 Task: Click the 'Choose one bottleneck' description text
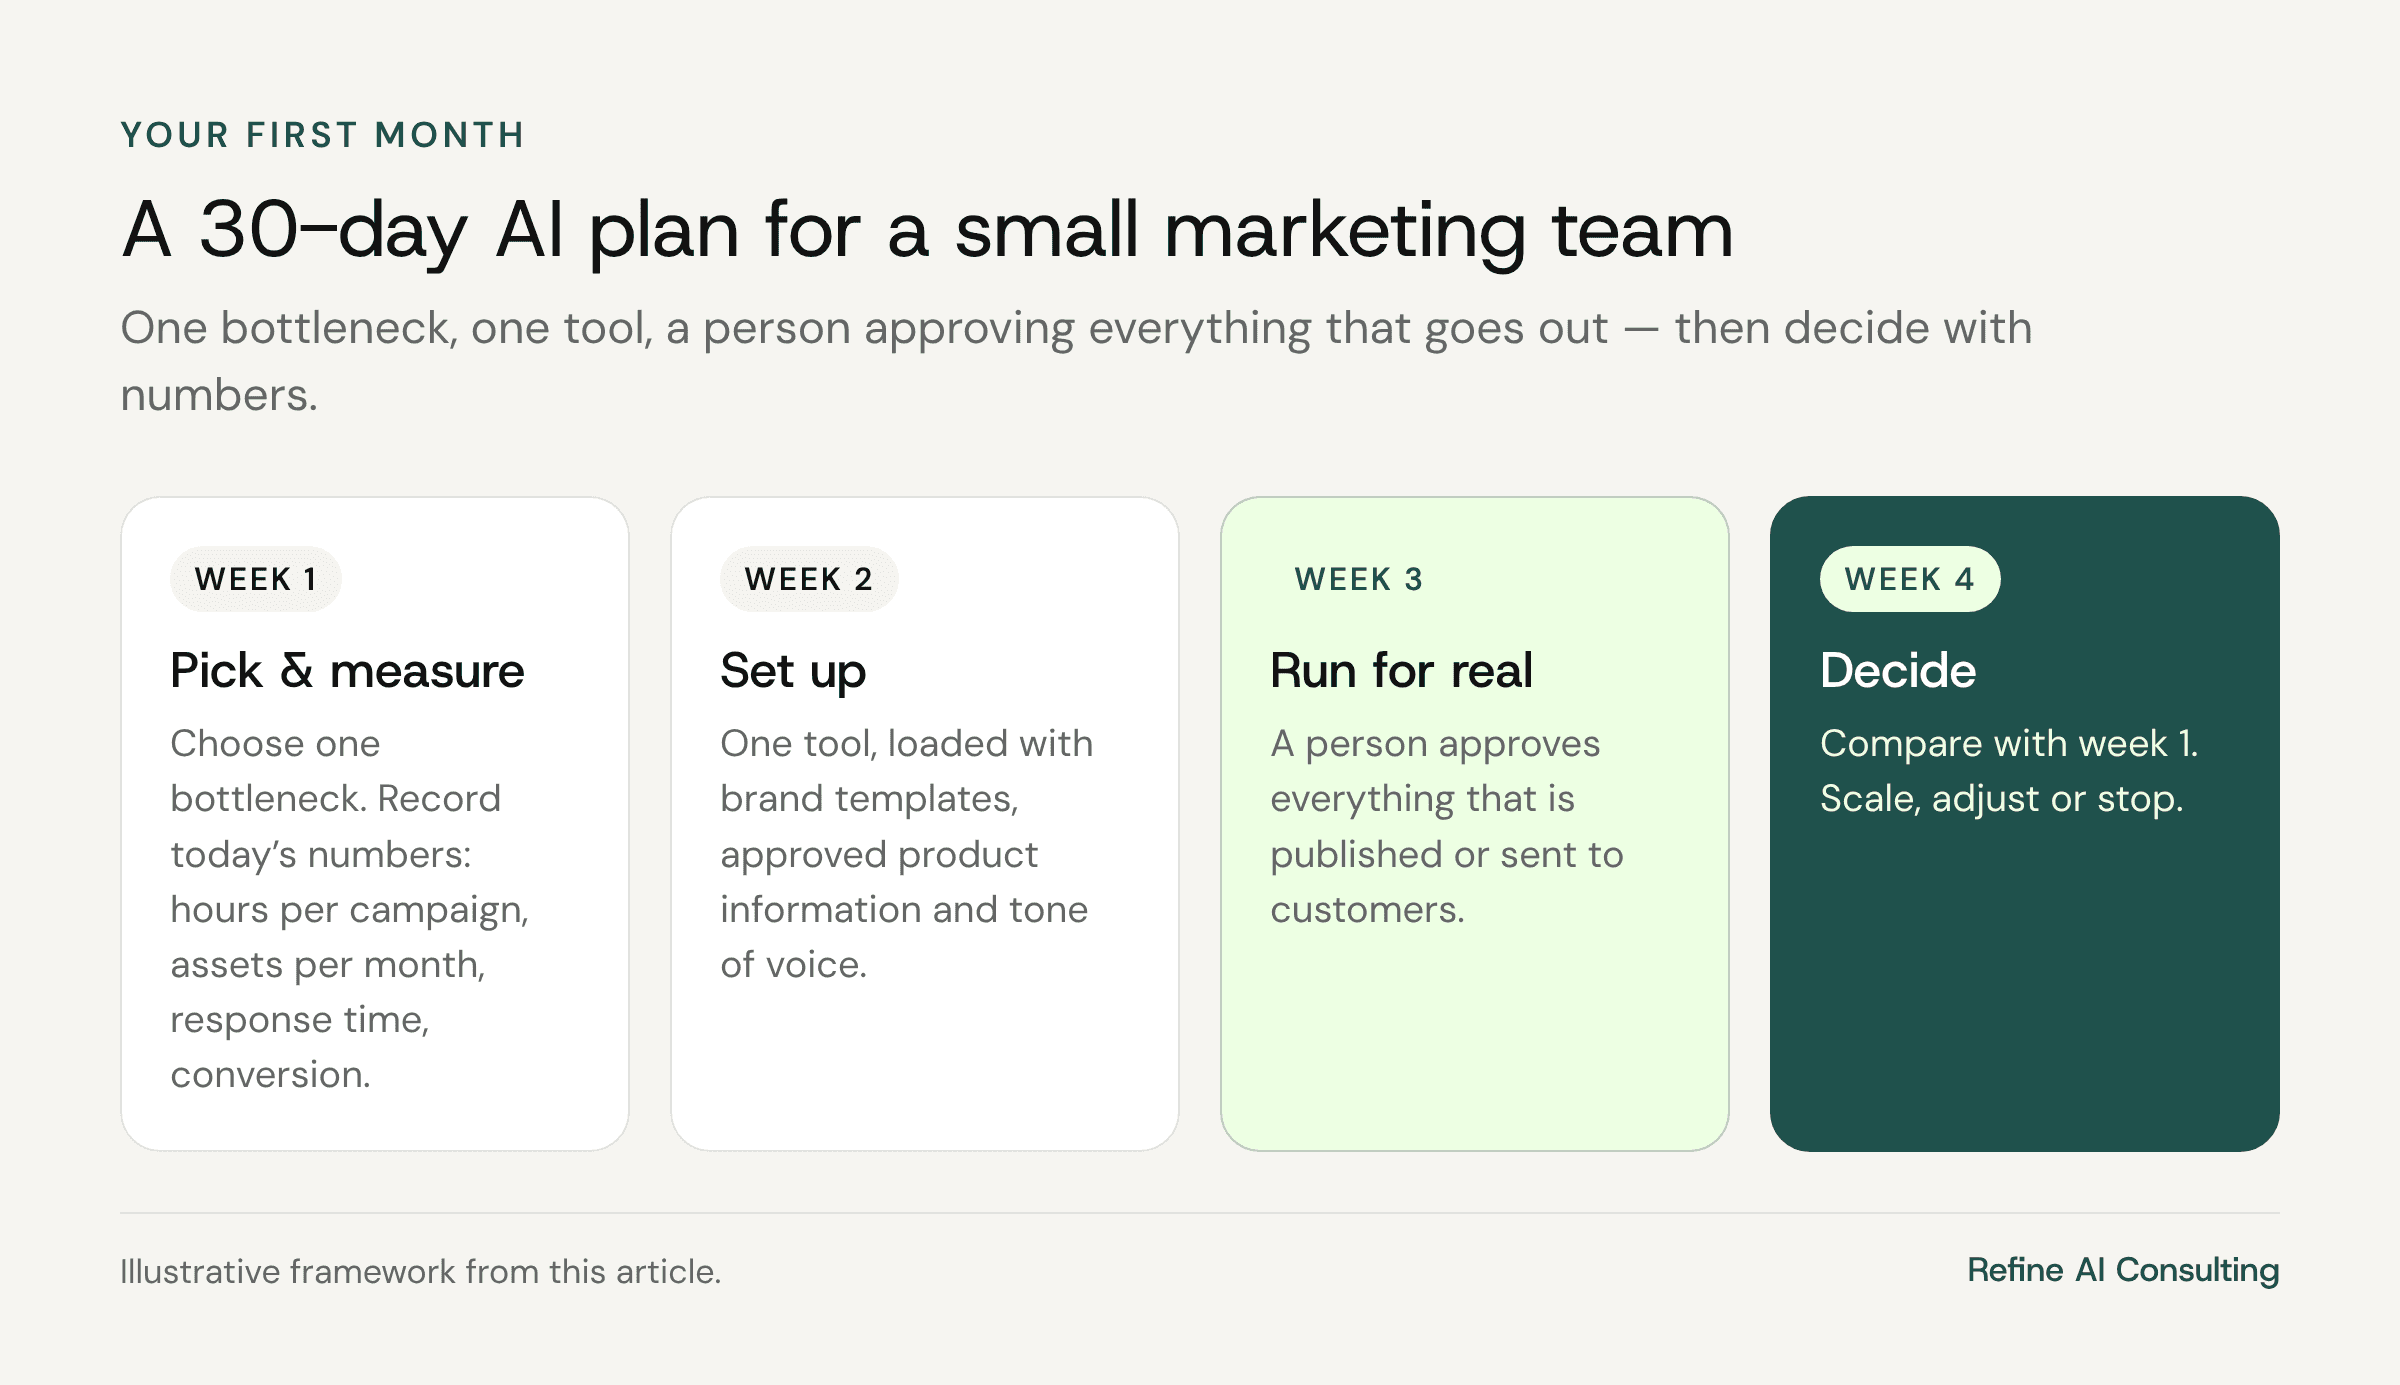click(x=350, y=909)
